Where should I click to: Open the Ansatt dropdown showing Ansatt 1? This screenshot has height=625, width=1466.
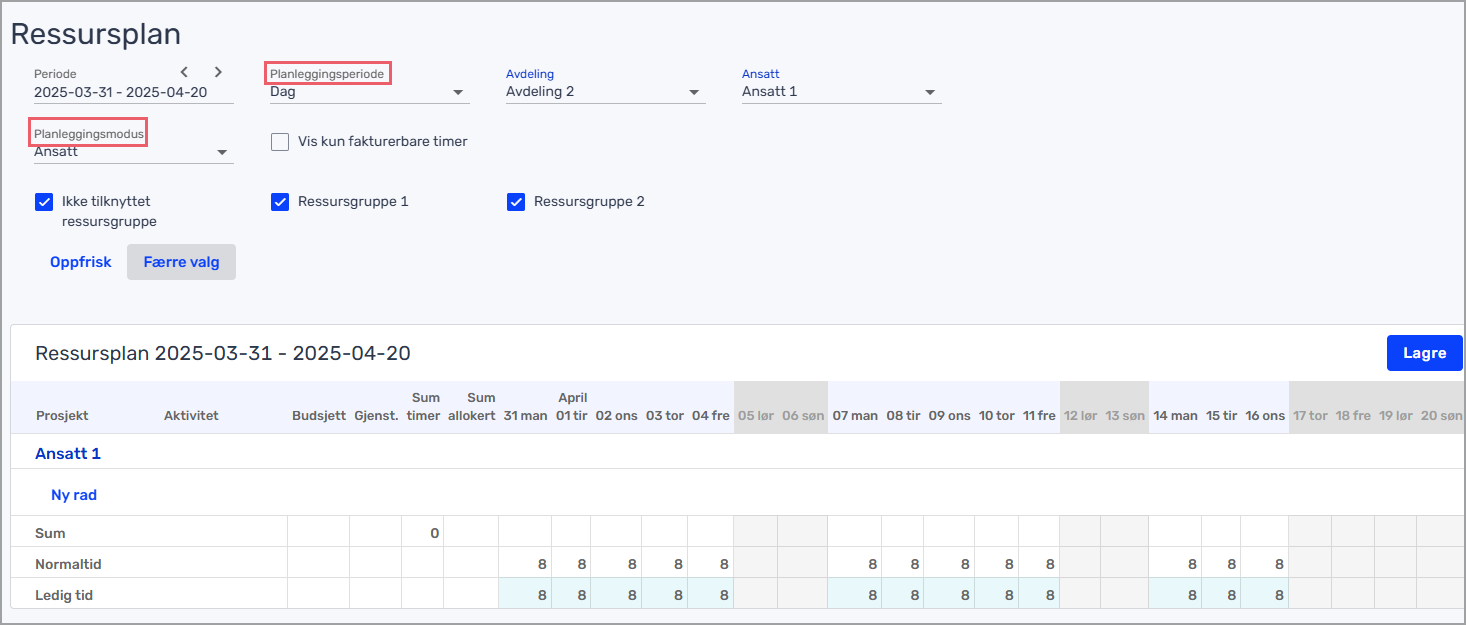pos(841,92)
